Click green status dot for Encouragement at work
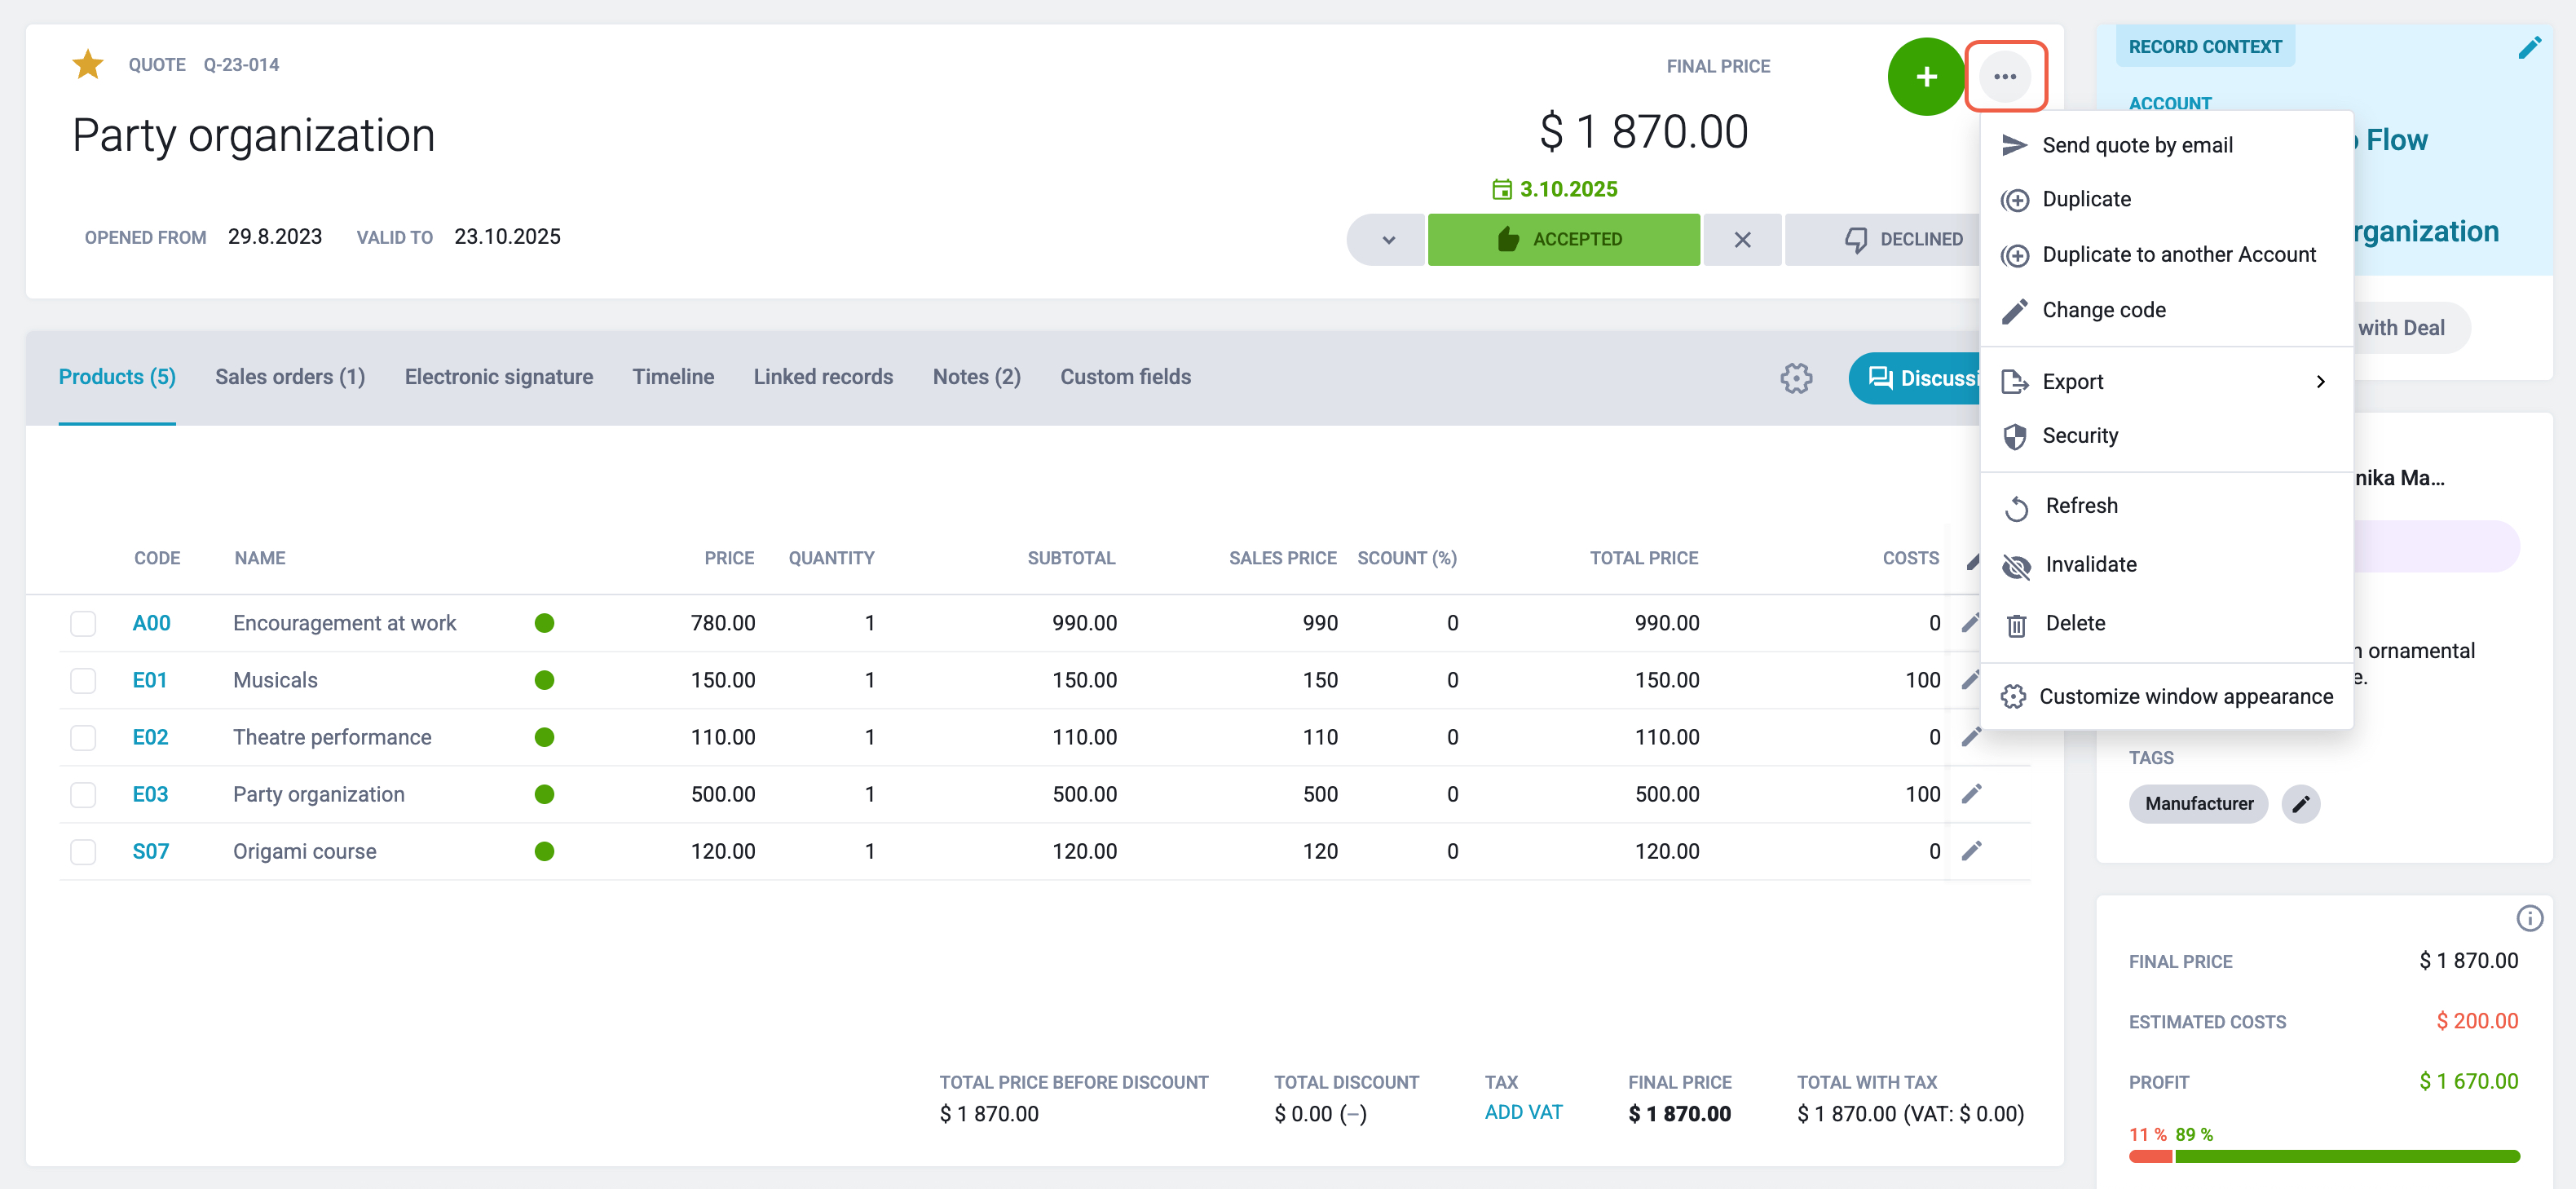The image size is (2576, 1189). (x=544, y=623)
